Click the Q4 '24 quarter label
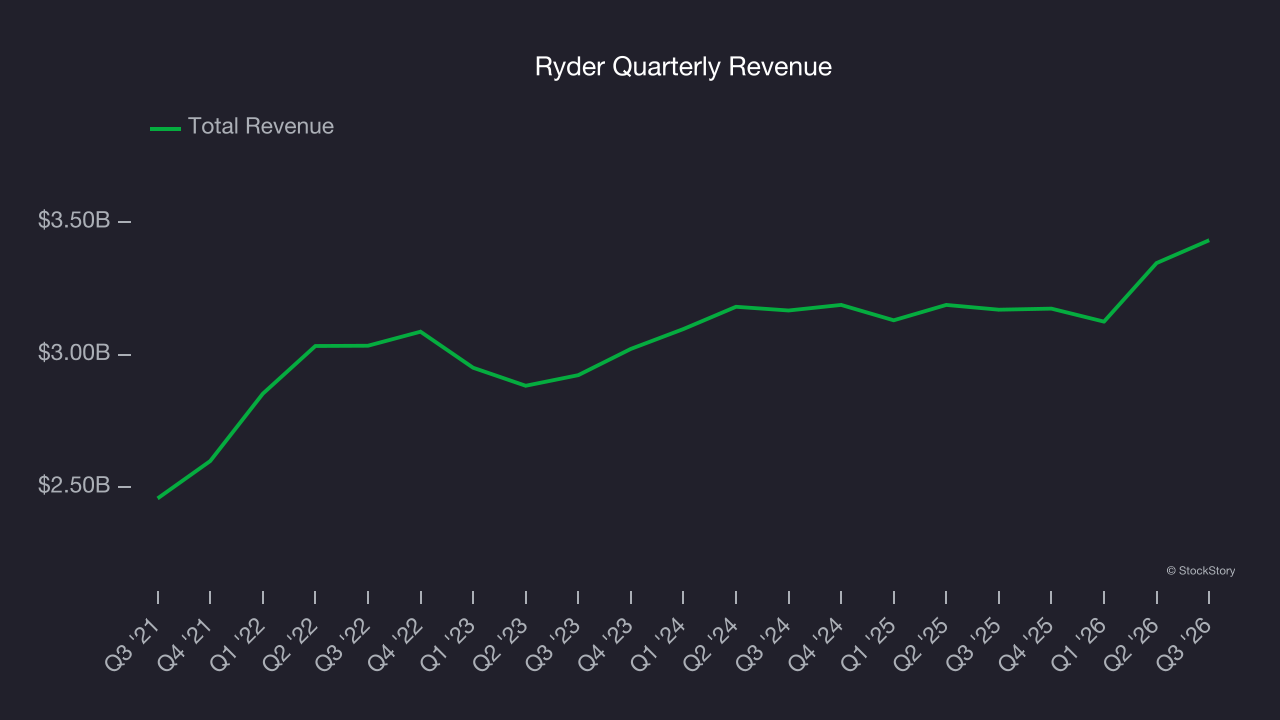Screen dimensions: 1280x720 pyautogui.click(x=815, y=644)
